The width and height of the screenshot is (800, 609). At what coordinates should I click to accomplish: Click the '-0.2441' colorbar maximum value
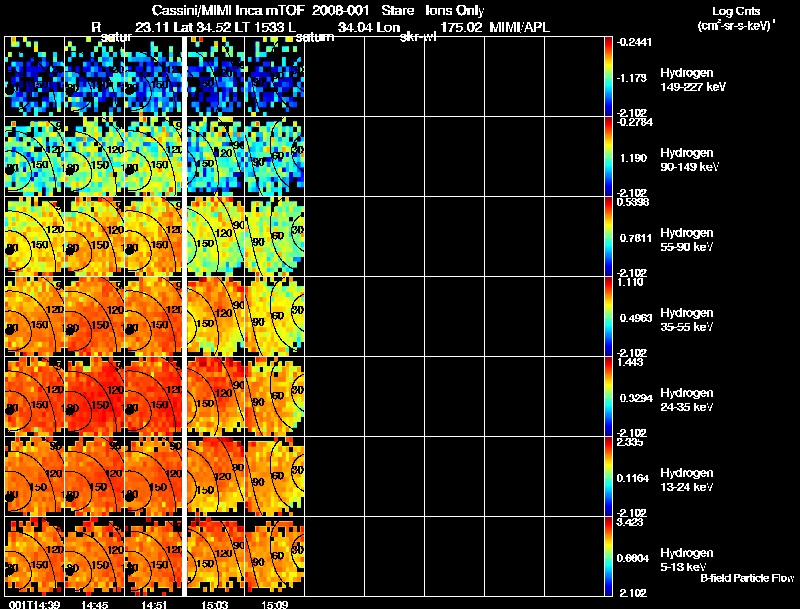(x=634, y=42)
